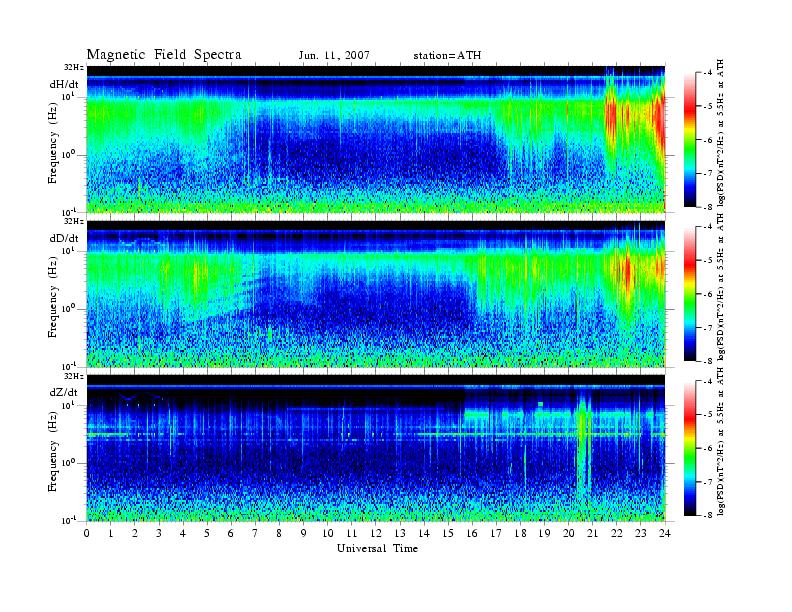Click hour 3 on time axis
The width and height of the screenshot is (792, 612).
[x=159, y=533]
